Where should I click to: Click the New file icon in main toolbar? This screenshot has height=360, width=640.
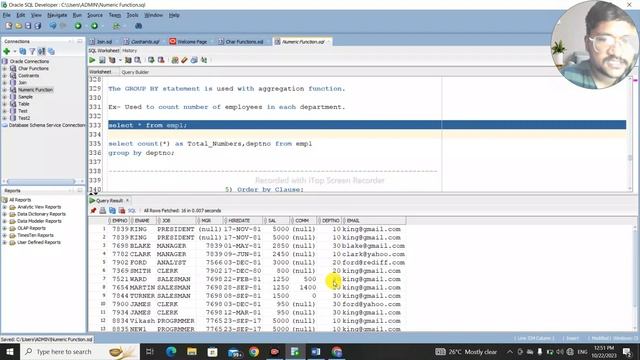[9, 26]
